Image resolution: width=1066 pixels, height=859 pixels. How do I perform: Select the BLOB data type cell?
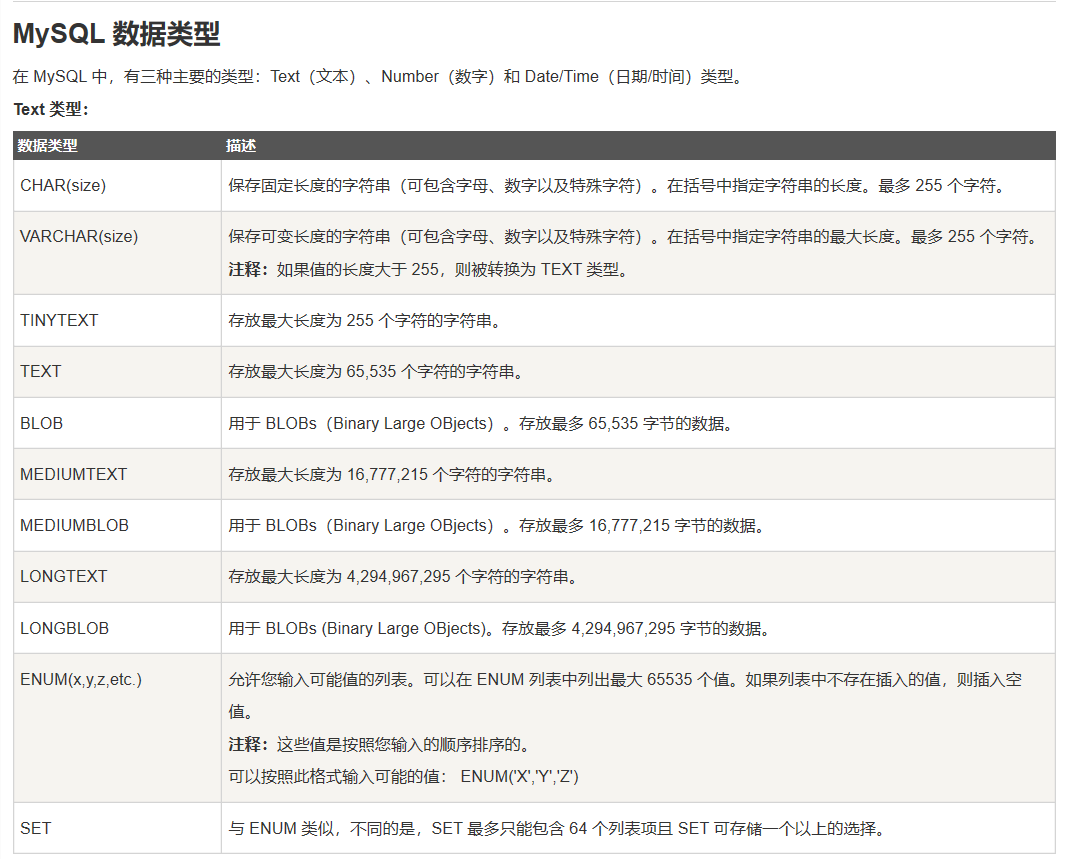tap(117, 423)
